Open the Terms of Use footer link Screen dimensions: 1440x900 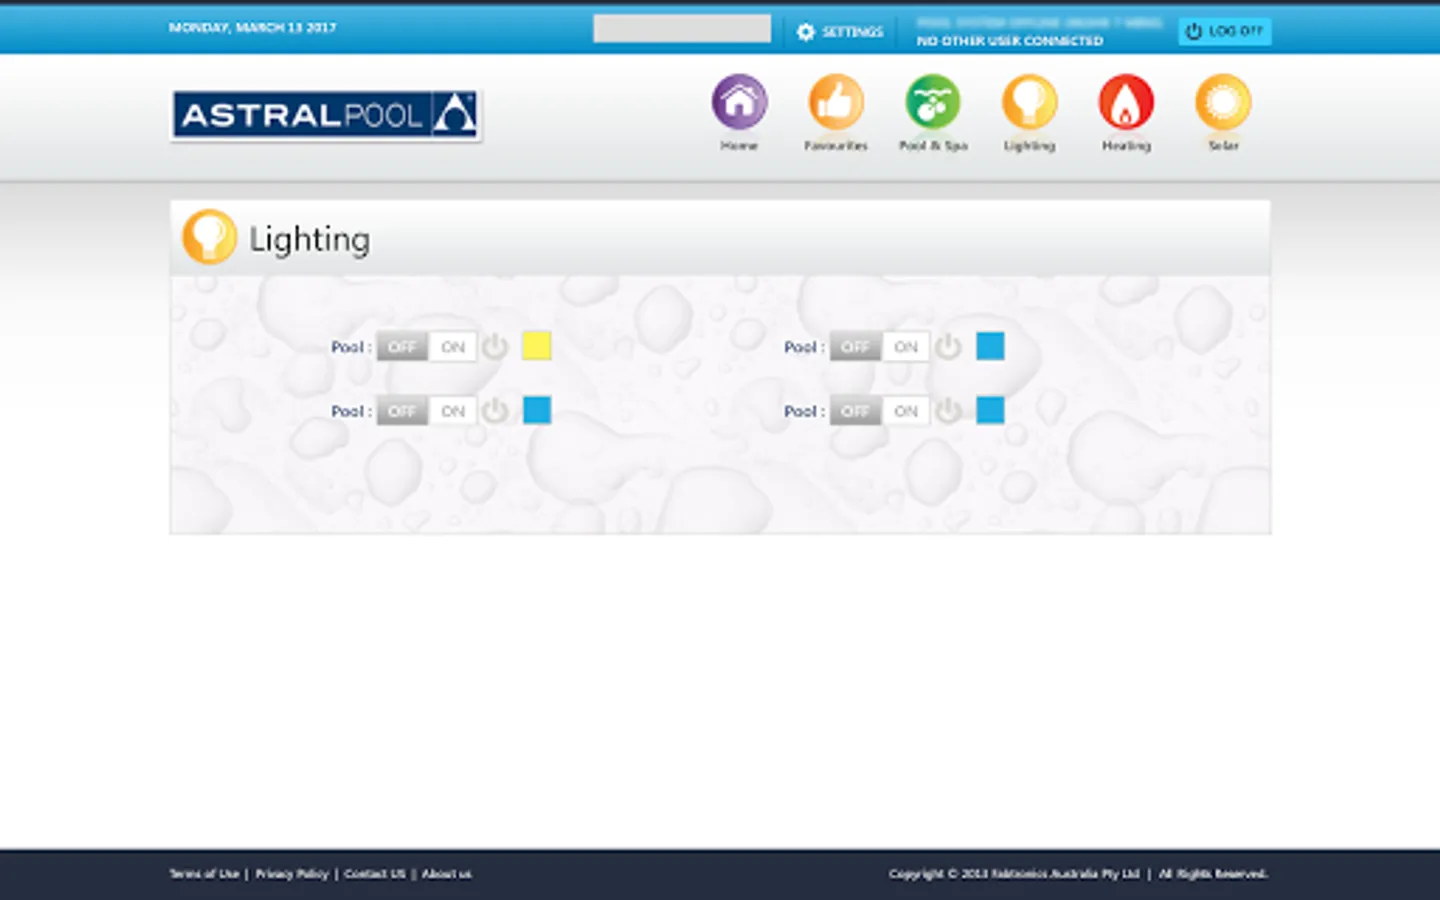(x=204, y=874)
